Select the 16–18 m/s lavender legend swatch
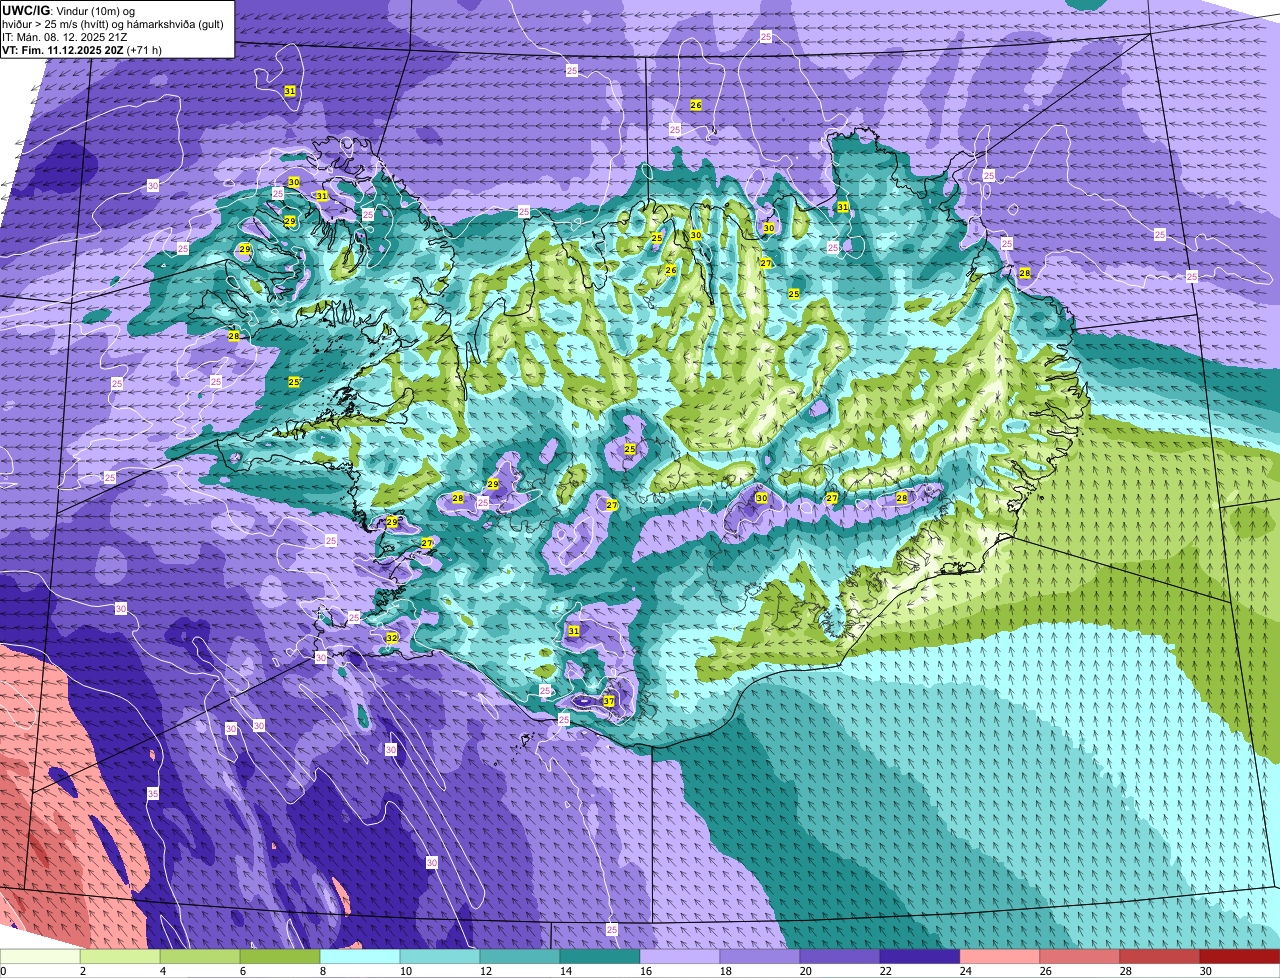 click(x=680, y=956)
